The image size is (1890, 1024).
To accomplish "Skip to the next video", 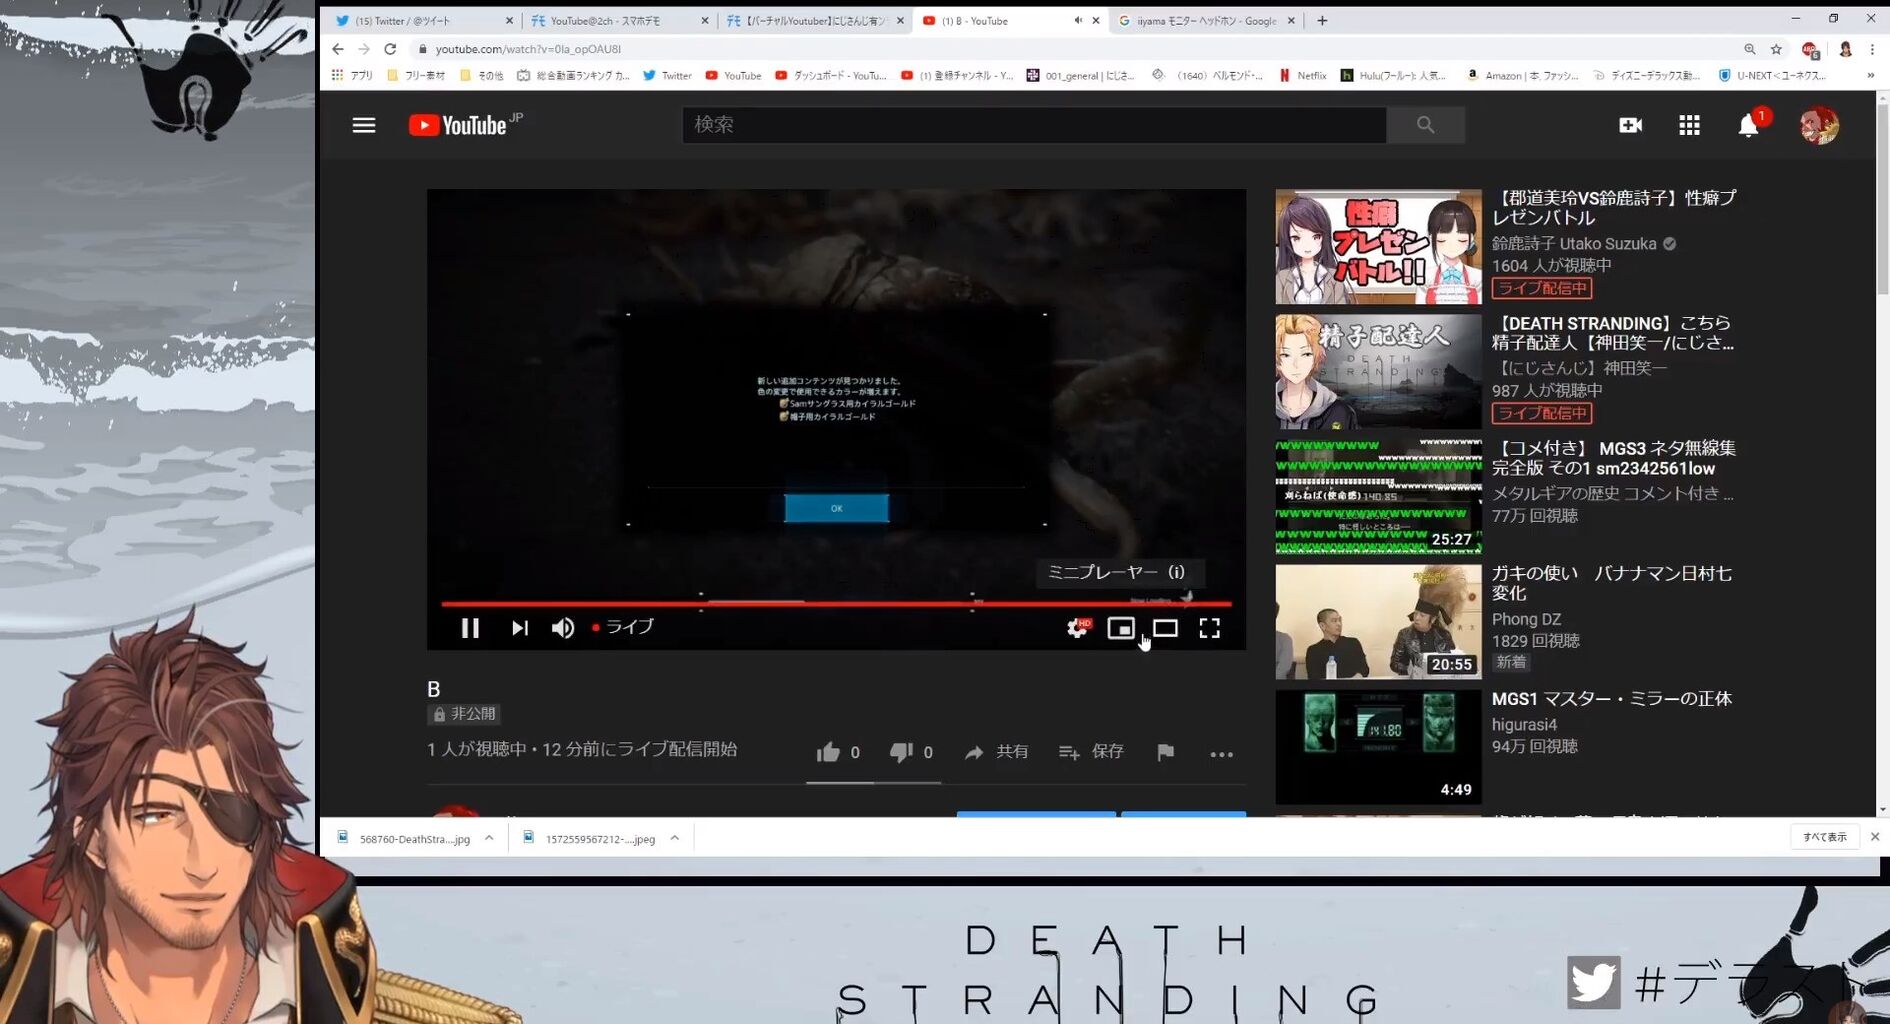I will [x=519, y=628].
